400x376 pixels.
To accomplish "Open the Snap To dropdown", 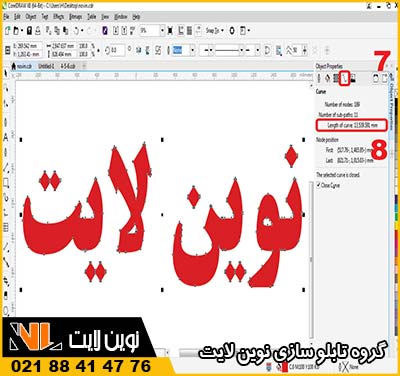I will (x=214, y=31).
